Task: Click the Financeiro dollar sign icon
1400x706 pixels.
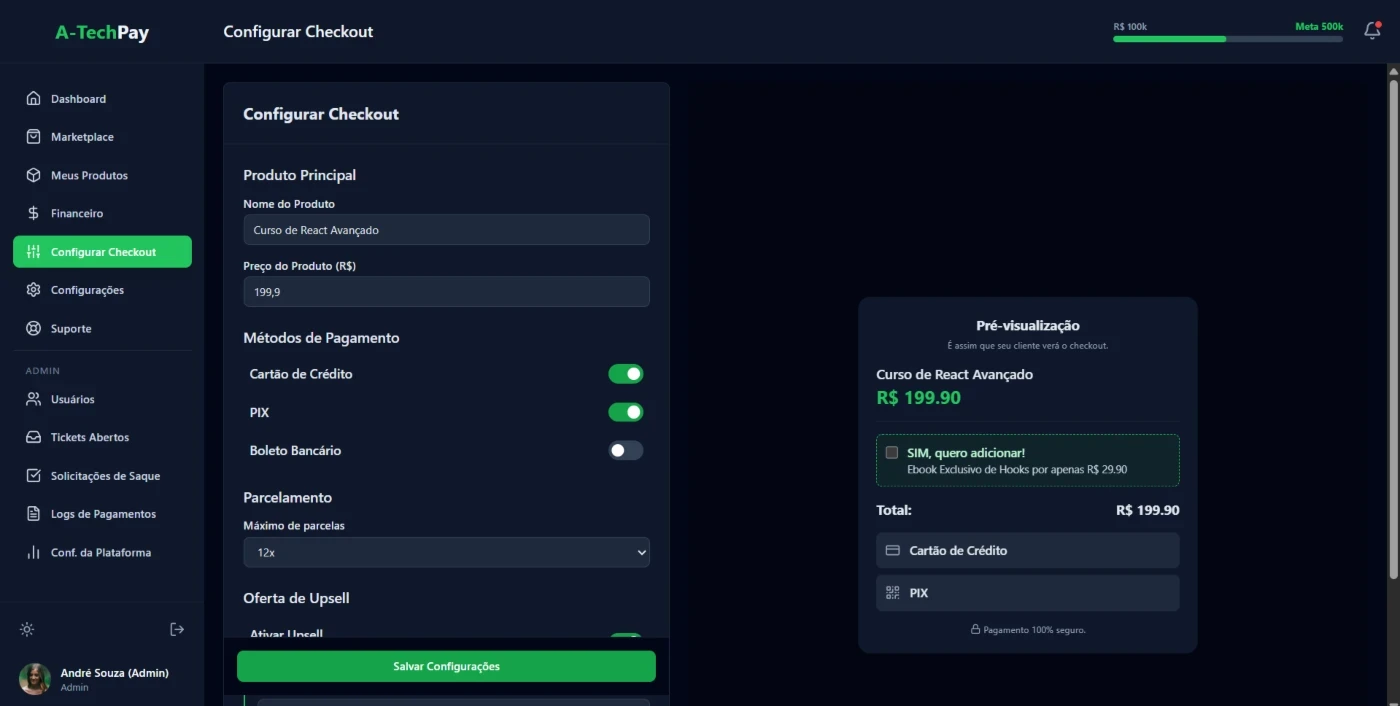Action: coord(33,213)
